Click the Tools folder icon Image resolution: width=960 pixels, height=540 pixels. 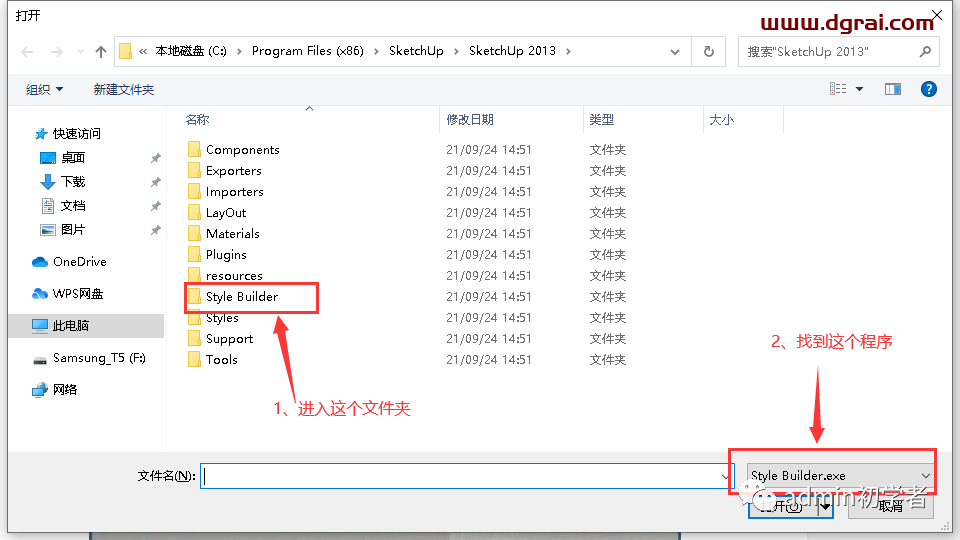194,359
